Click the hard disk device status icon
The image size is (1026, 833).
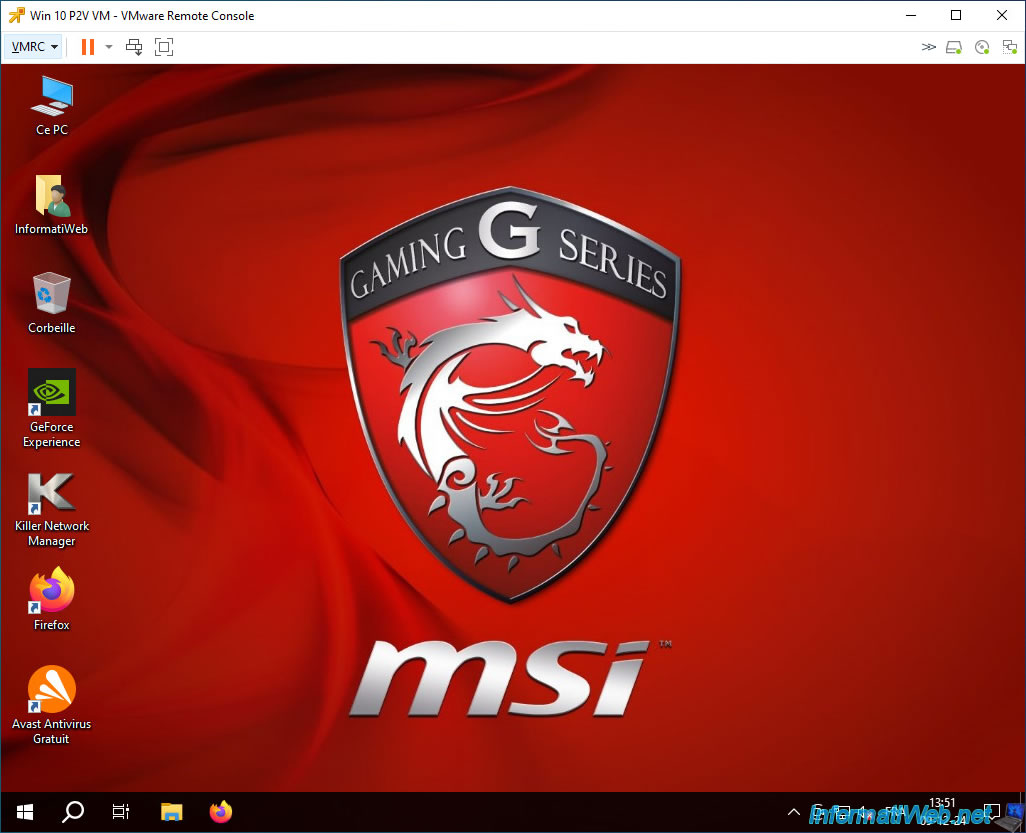click(954, 47)
